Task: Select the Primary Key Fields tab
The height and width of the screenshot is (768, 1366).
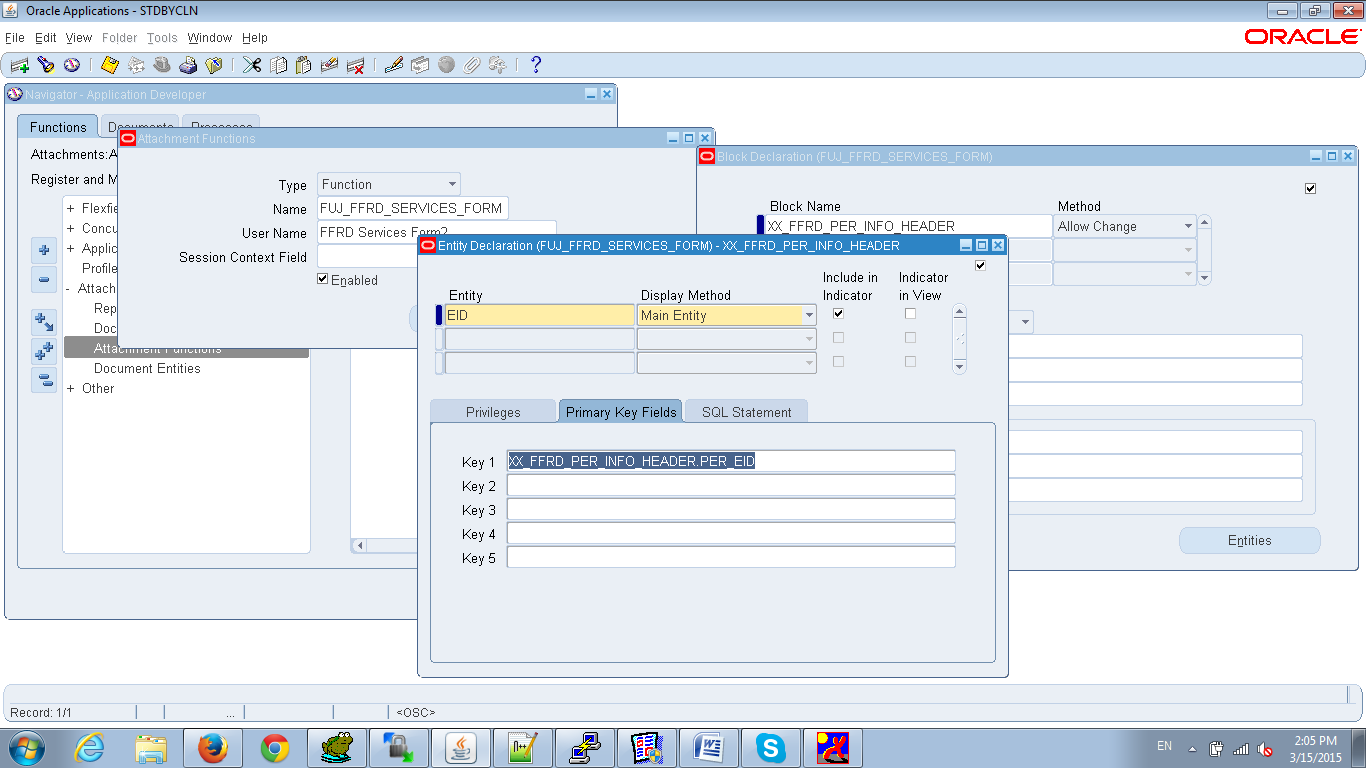Action: click(621, 412)
